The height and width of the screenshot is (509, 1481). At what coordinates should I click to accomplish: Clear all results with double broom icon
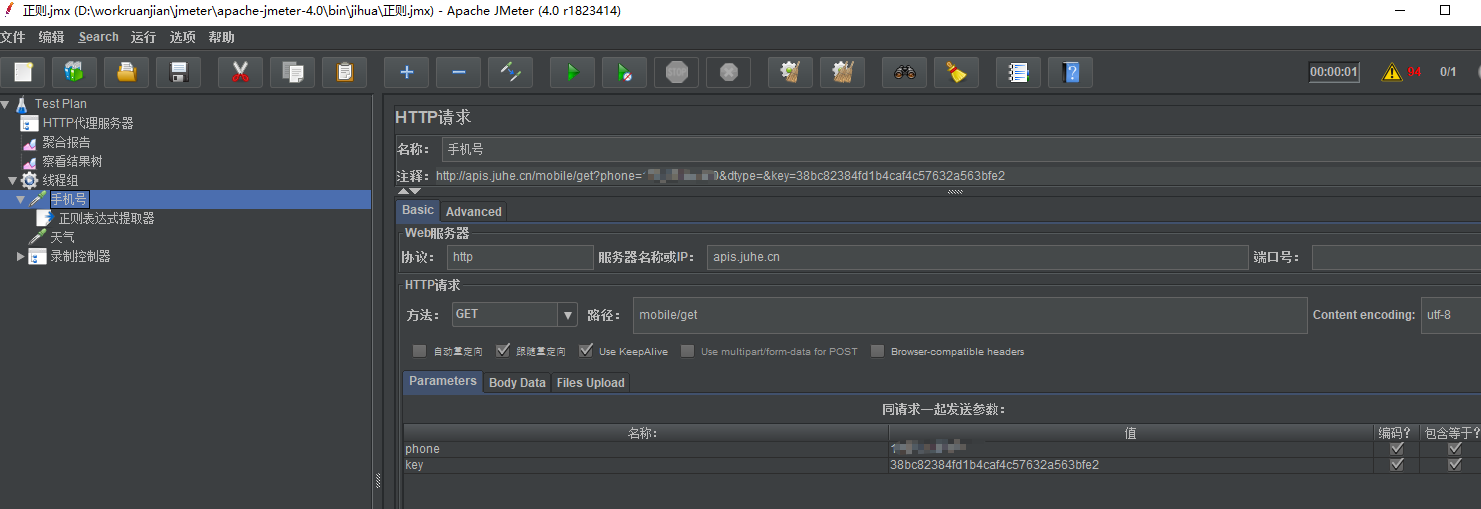pyautogui.click(x=842, y=72)
